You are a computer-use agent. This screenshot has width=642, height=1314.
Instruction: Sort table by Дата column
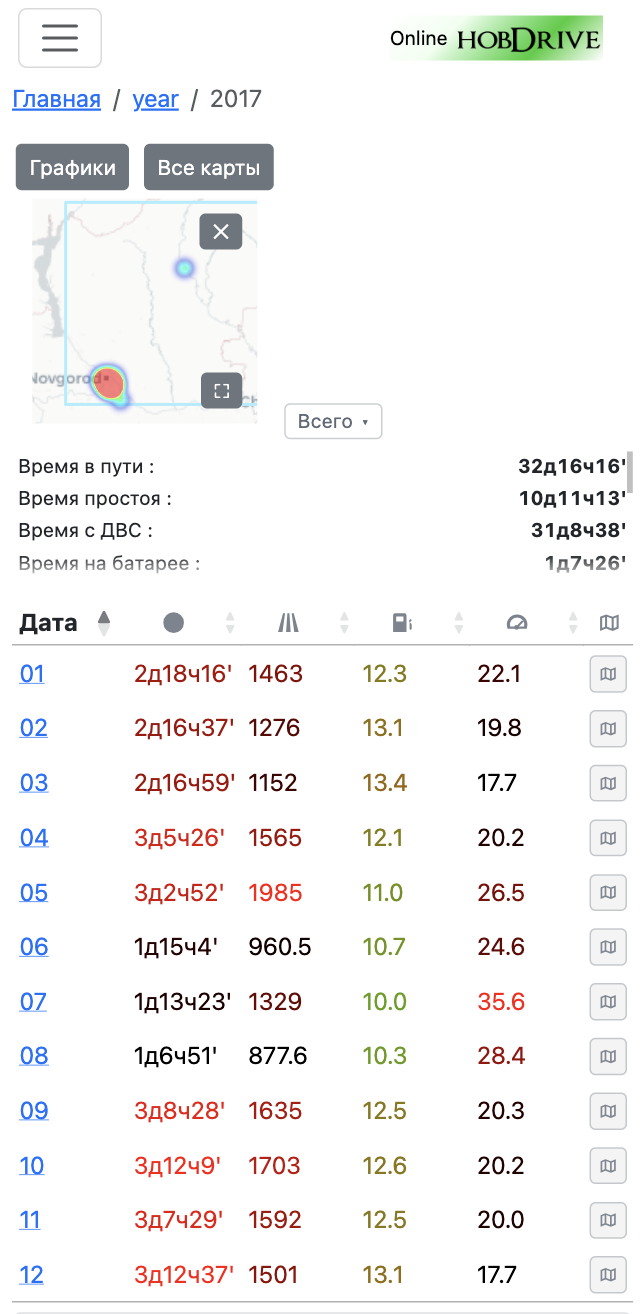coord(48,623)
